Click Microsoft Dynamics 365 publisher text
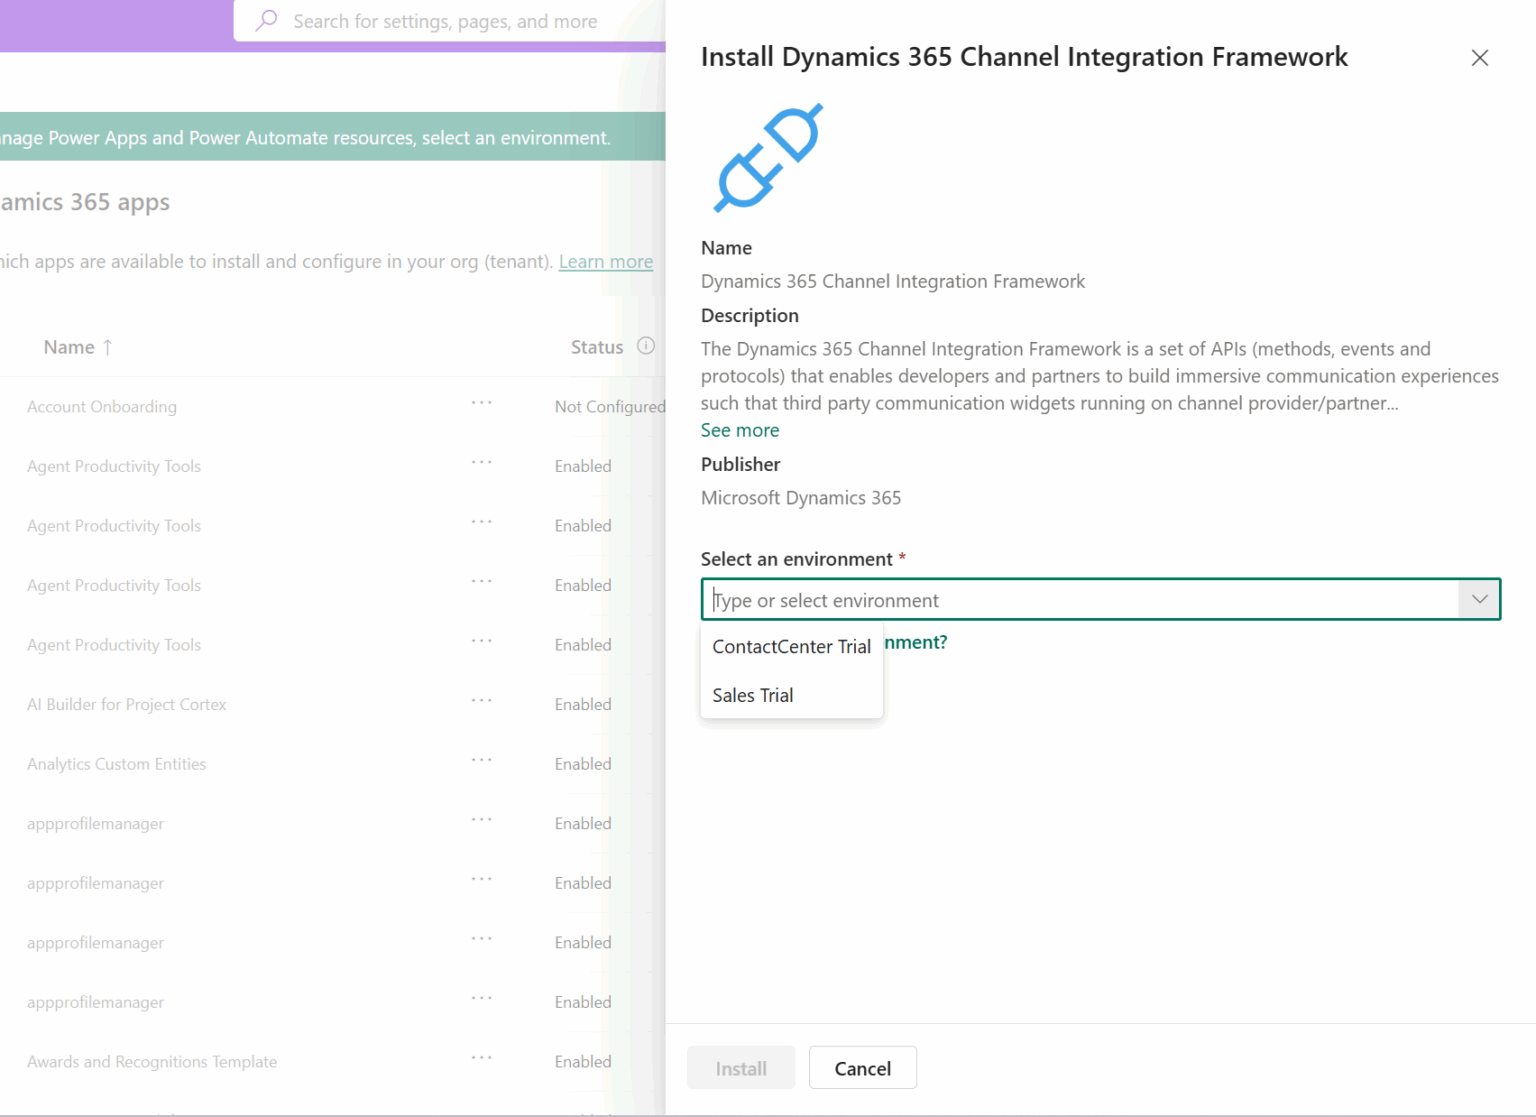 [801, 498]
